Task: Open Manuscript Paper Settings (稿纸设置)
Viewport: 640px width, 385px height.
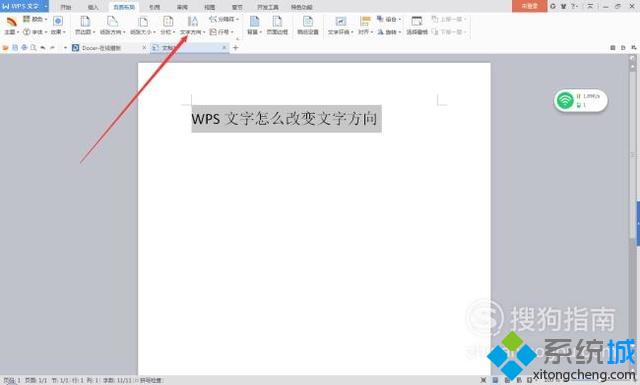Action: click(308, 25)
